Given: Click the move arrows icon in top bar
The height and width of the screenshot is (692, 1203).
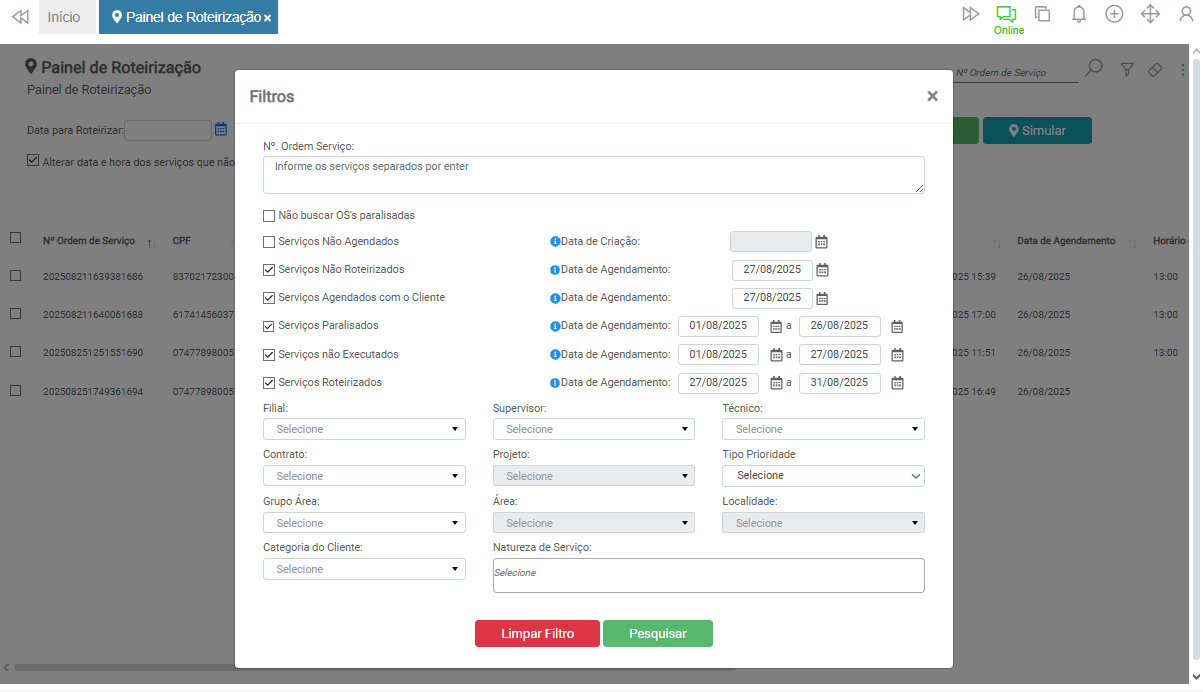Looking at the screenshot, I should coord(1150,14).
